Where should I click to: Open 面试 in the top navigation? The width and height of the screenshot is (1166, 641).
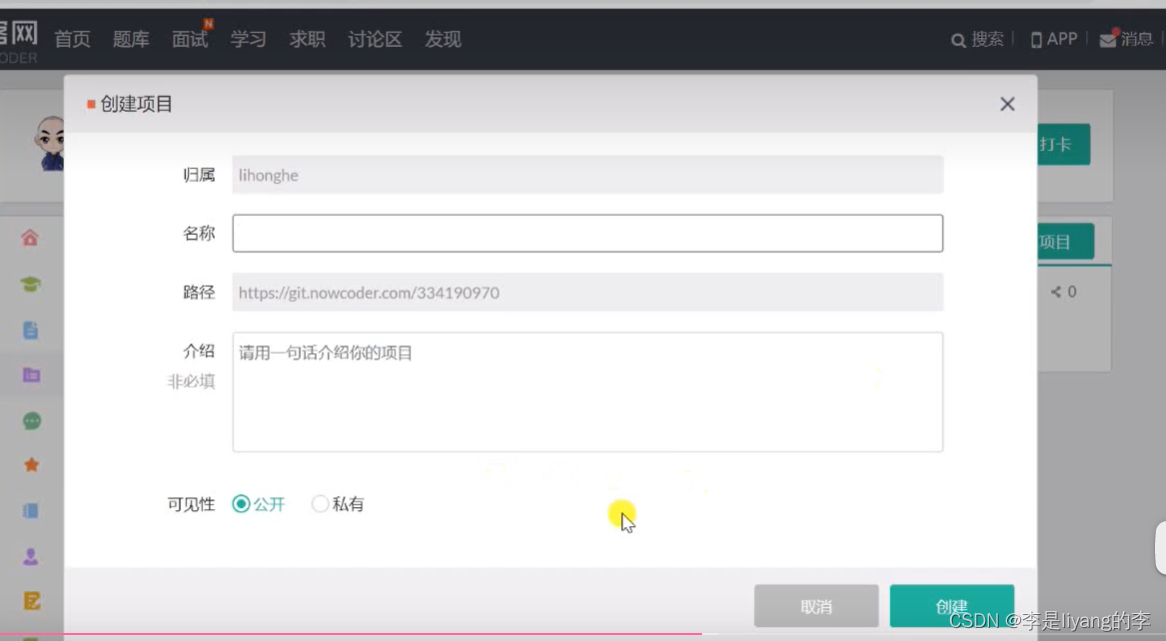[x=190, y=39]
